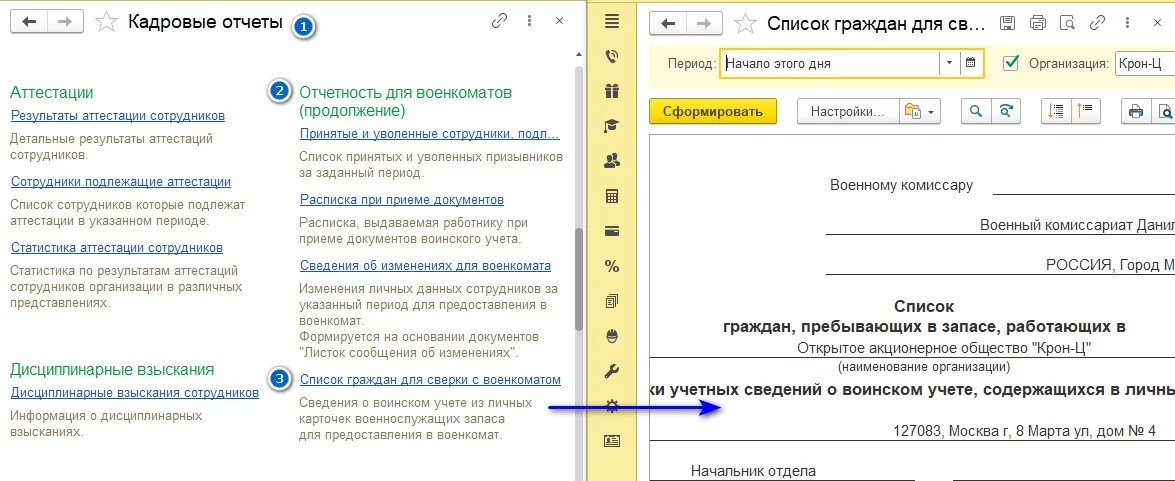Open the calendar picker for Период
1175x481 pixels.
point(970,64)
